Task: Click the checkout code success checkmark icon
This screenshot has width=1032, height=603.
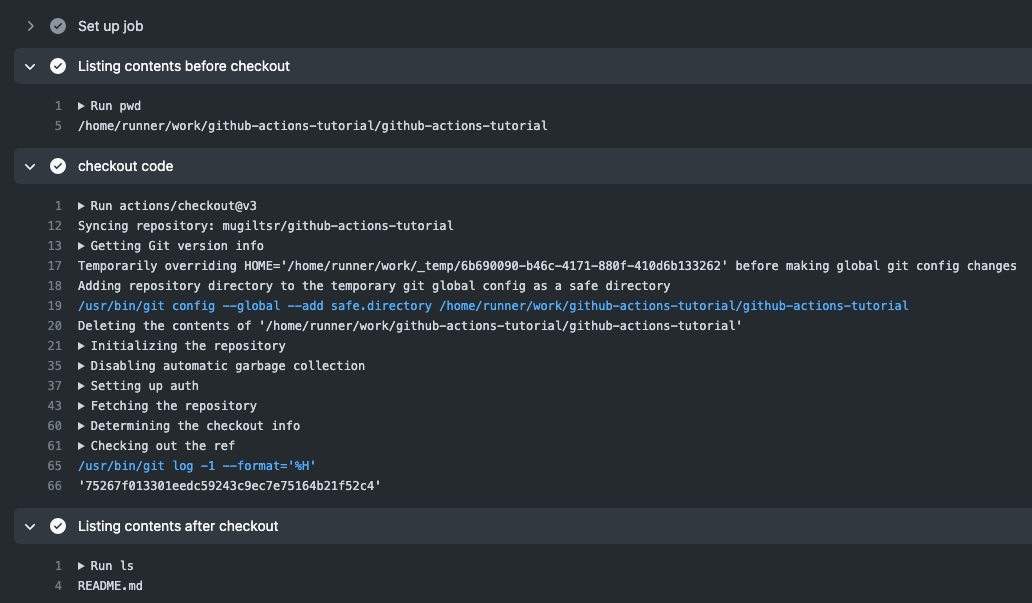Action: (58, 166)
